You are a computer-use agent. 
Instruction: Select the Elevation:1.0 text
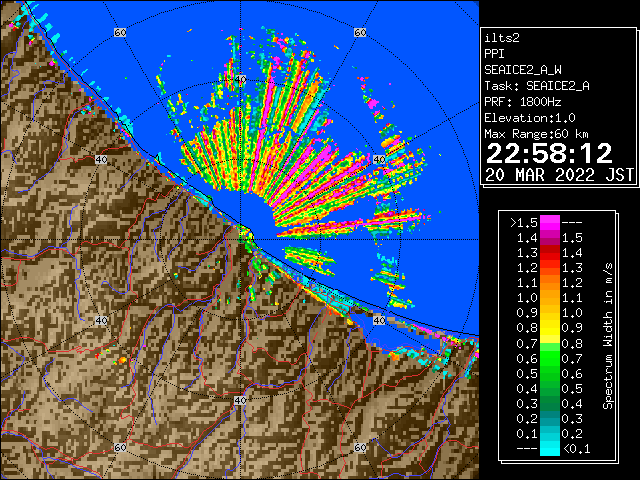(530, 118)
